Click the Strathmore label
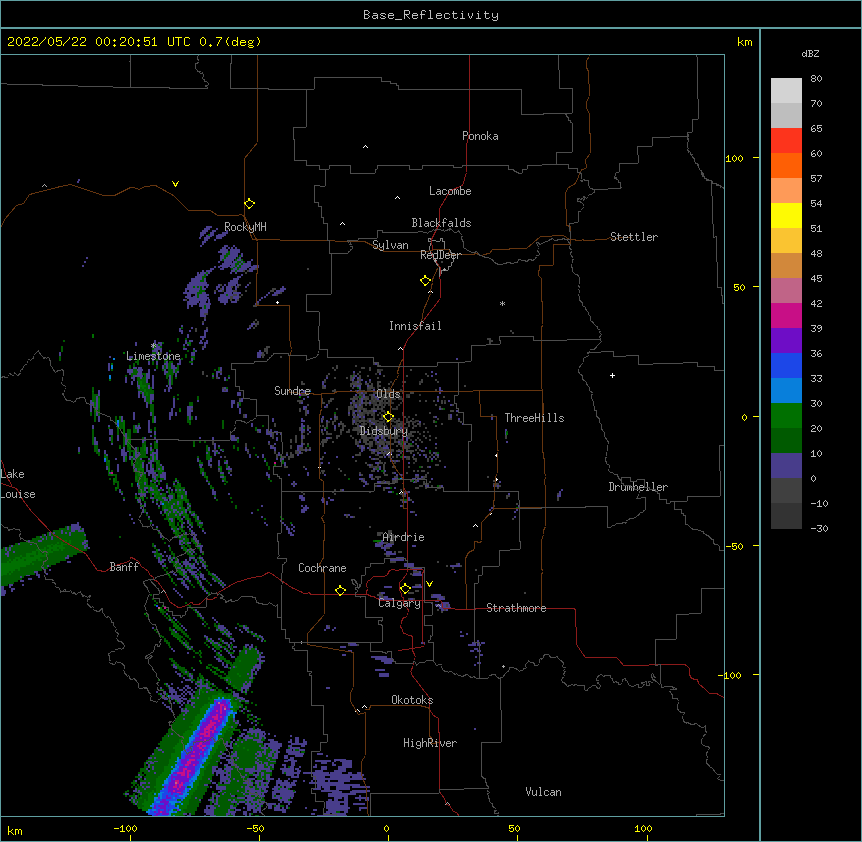The image size is (862, 842). [x=516, y=608]
